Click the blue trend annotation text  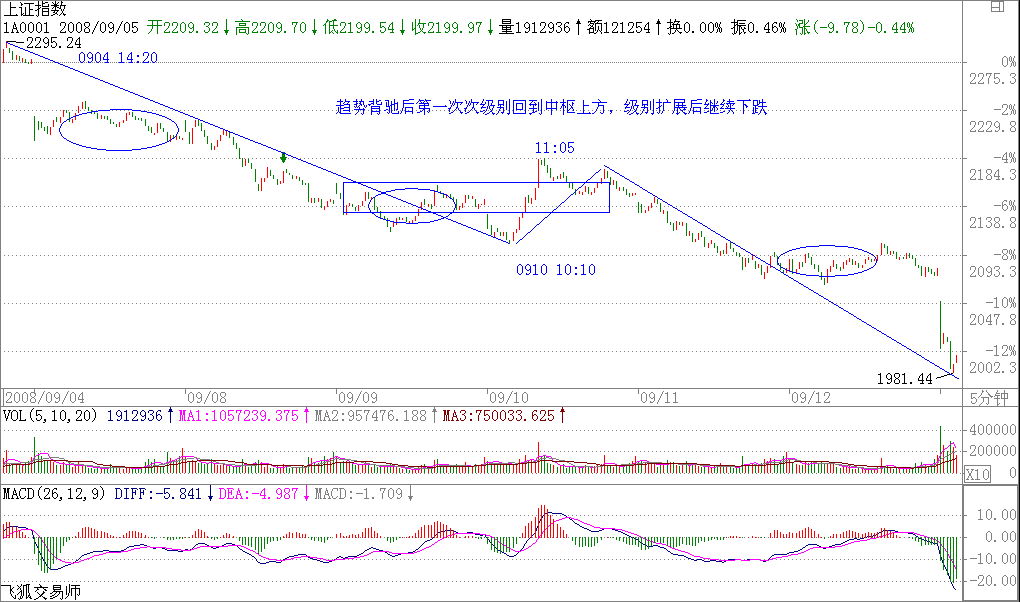click(551, 107)
